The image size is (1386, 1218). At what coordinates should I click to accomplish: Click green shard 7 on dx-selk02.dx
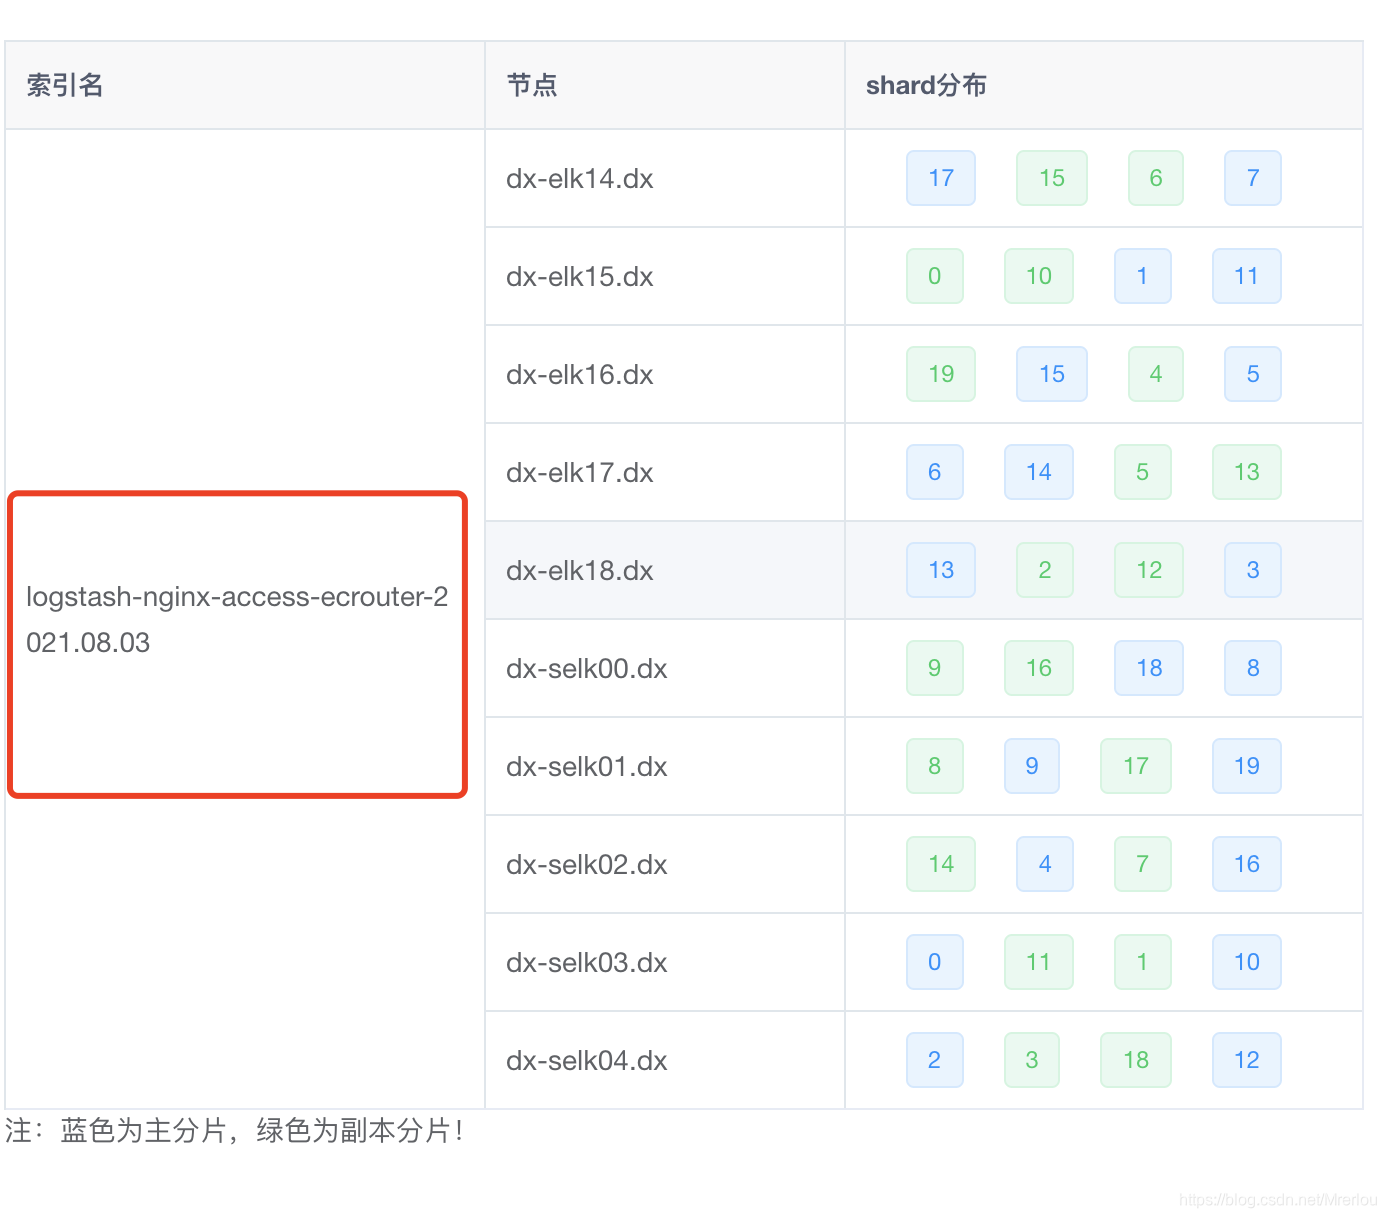coord(1143,864)
